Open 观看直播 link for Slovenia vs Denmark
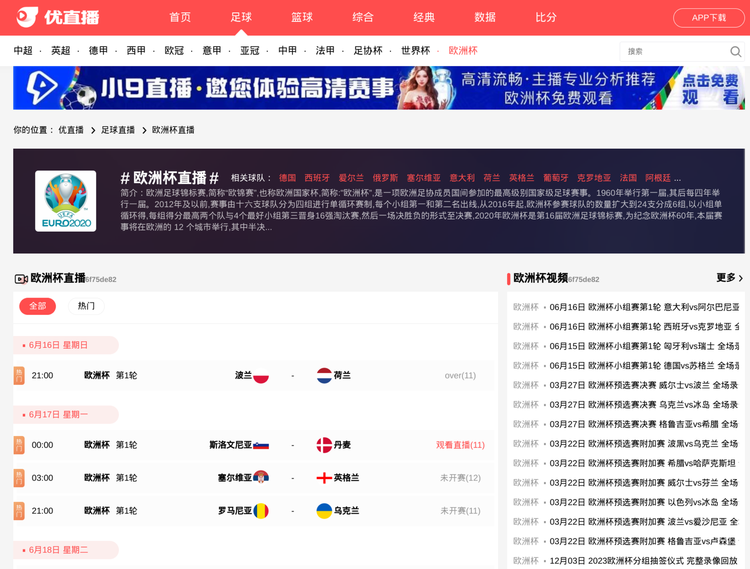 460,445
